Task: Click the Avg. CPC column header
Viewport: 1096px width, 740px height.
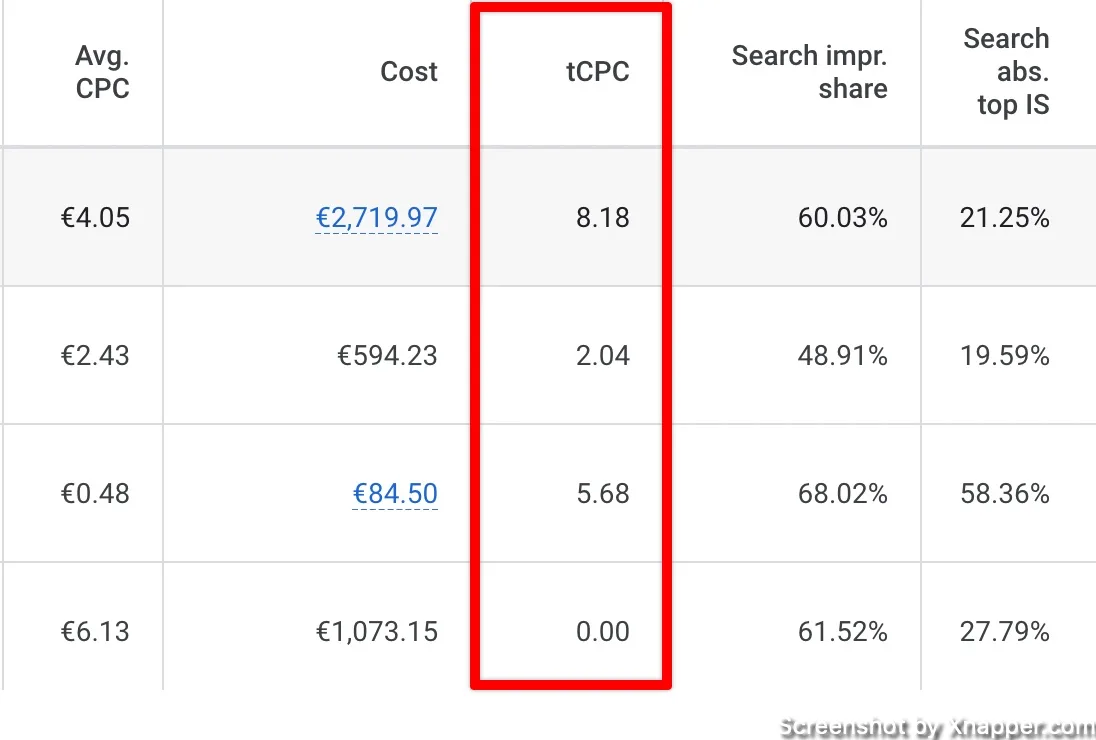Action: [102, 72]
